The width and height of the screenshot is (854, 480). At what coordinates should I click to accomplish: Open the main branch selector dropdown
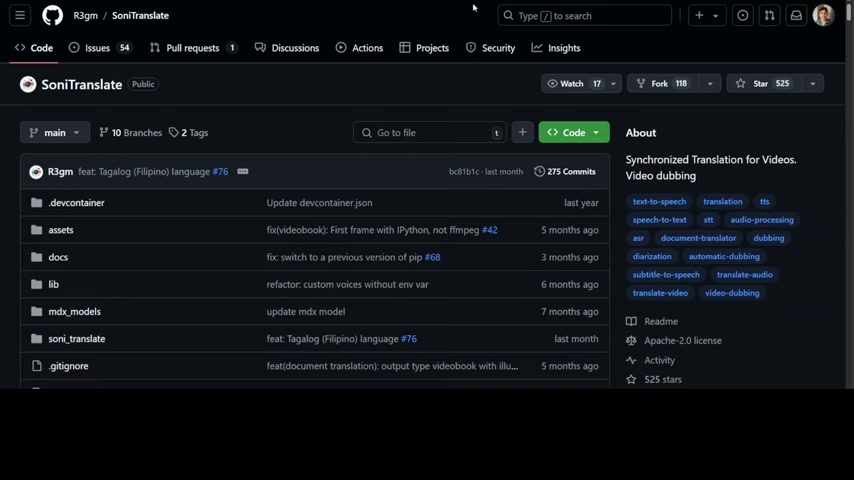tap(55, 132)
